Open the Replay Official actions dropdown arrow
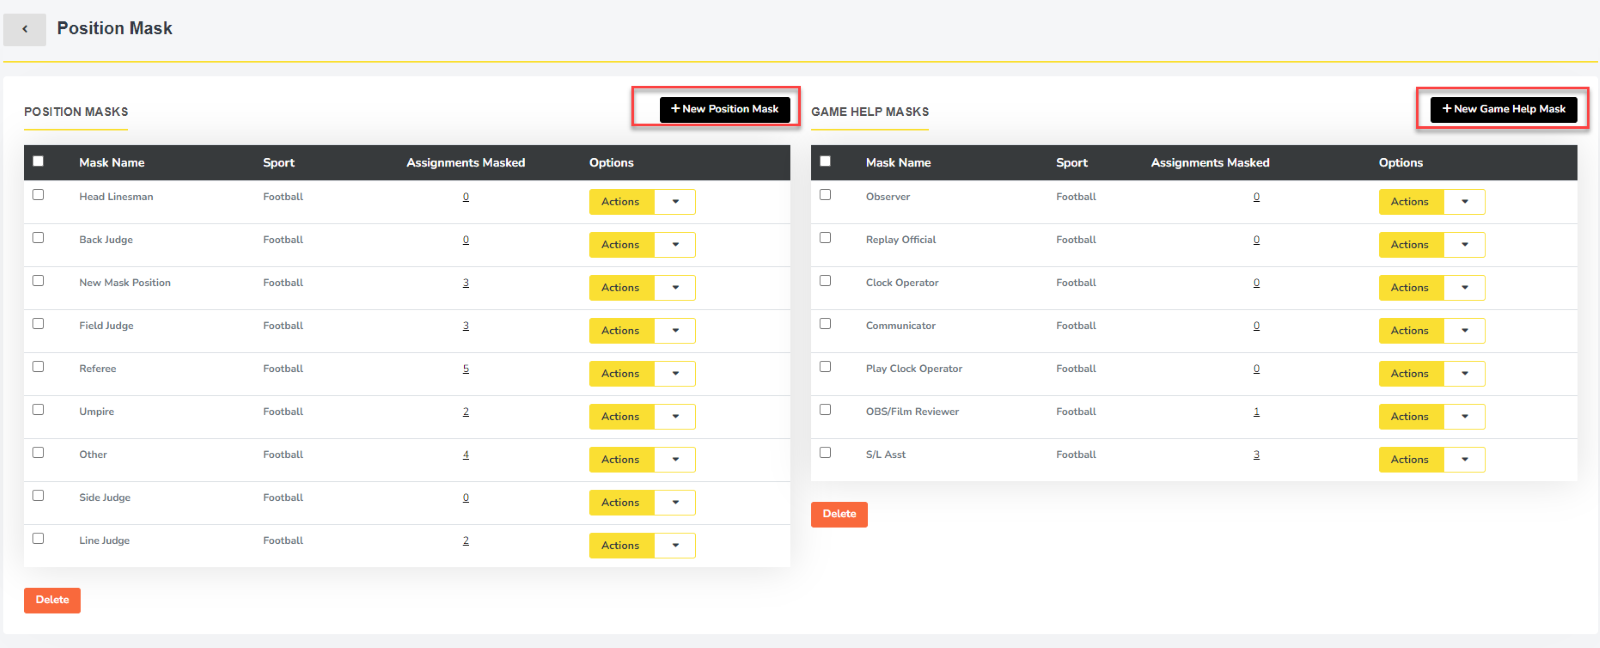This screenshot has height=648, width=1600. click(1464, 245)
